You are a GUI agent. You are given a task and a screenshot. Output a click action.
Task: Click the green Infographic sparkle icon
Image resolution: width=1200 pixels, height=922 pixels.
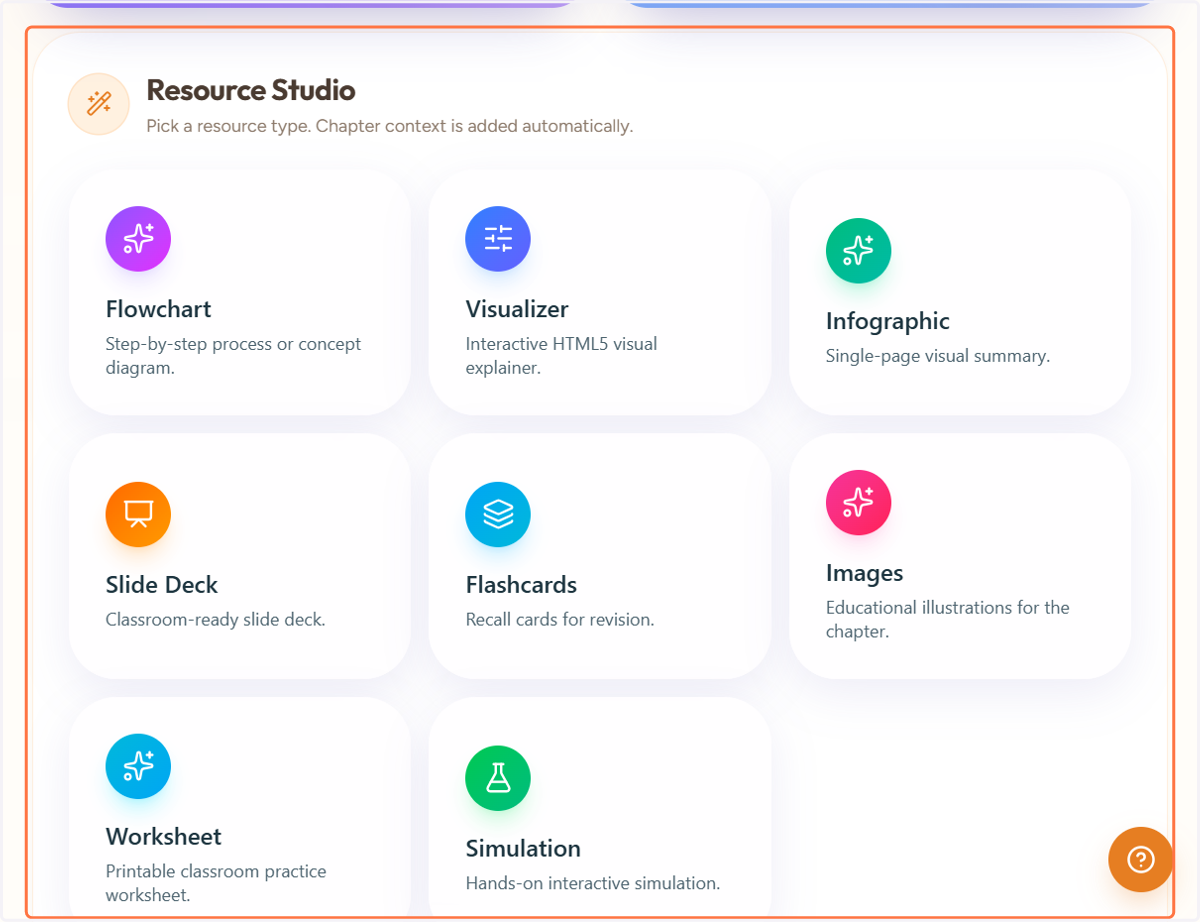pyautogui.click(x=858, y=251)
